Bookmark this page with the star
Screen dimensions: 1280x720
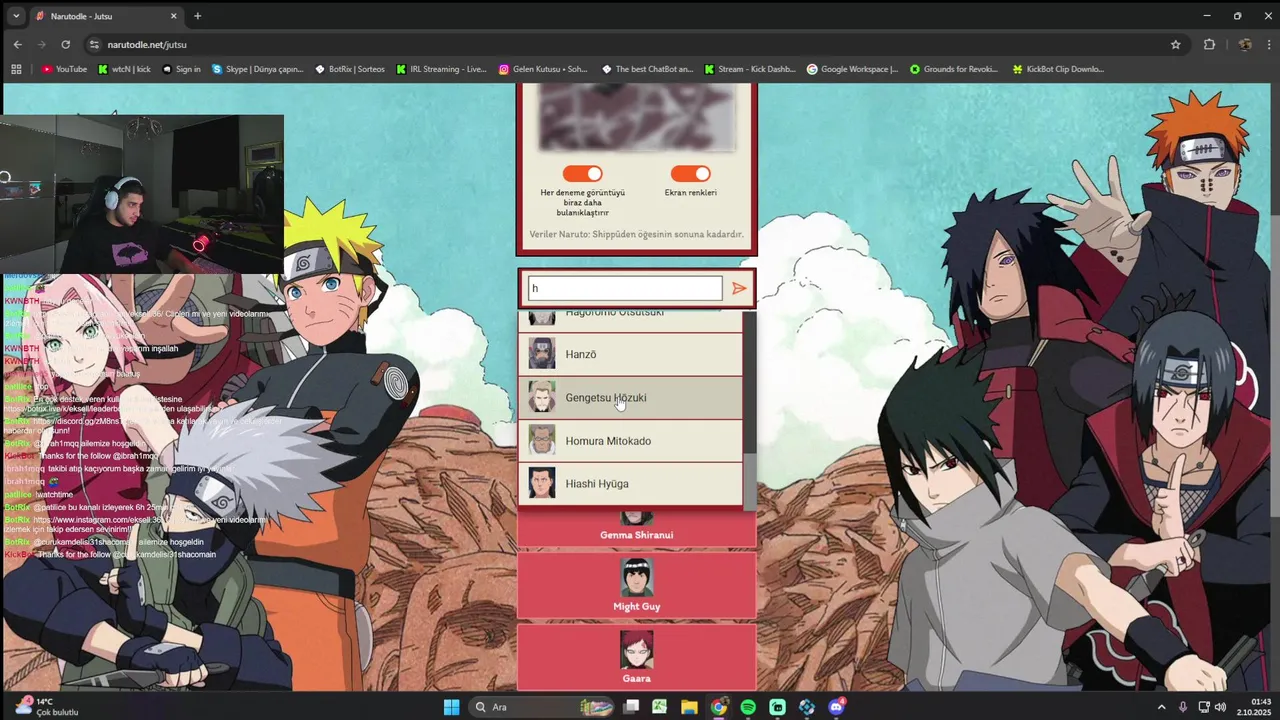(1176, 44)
